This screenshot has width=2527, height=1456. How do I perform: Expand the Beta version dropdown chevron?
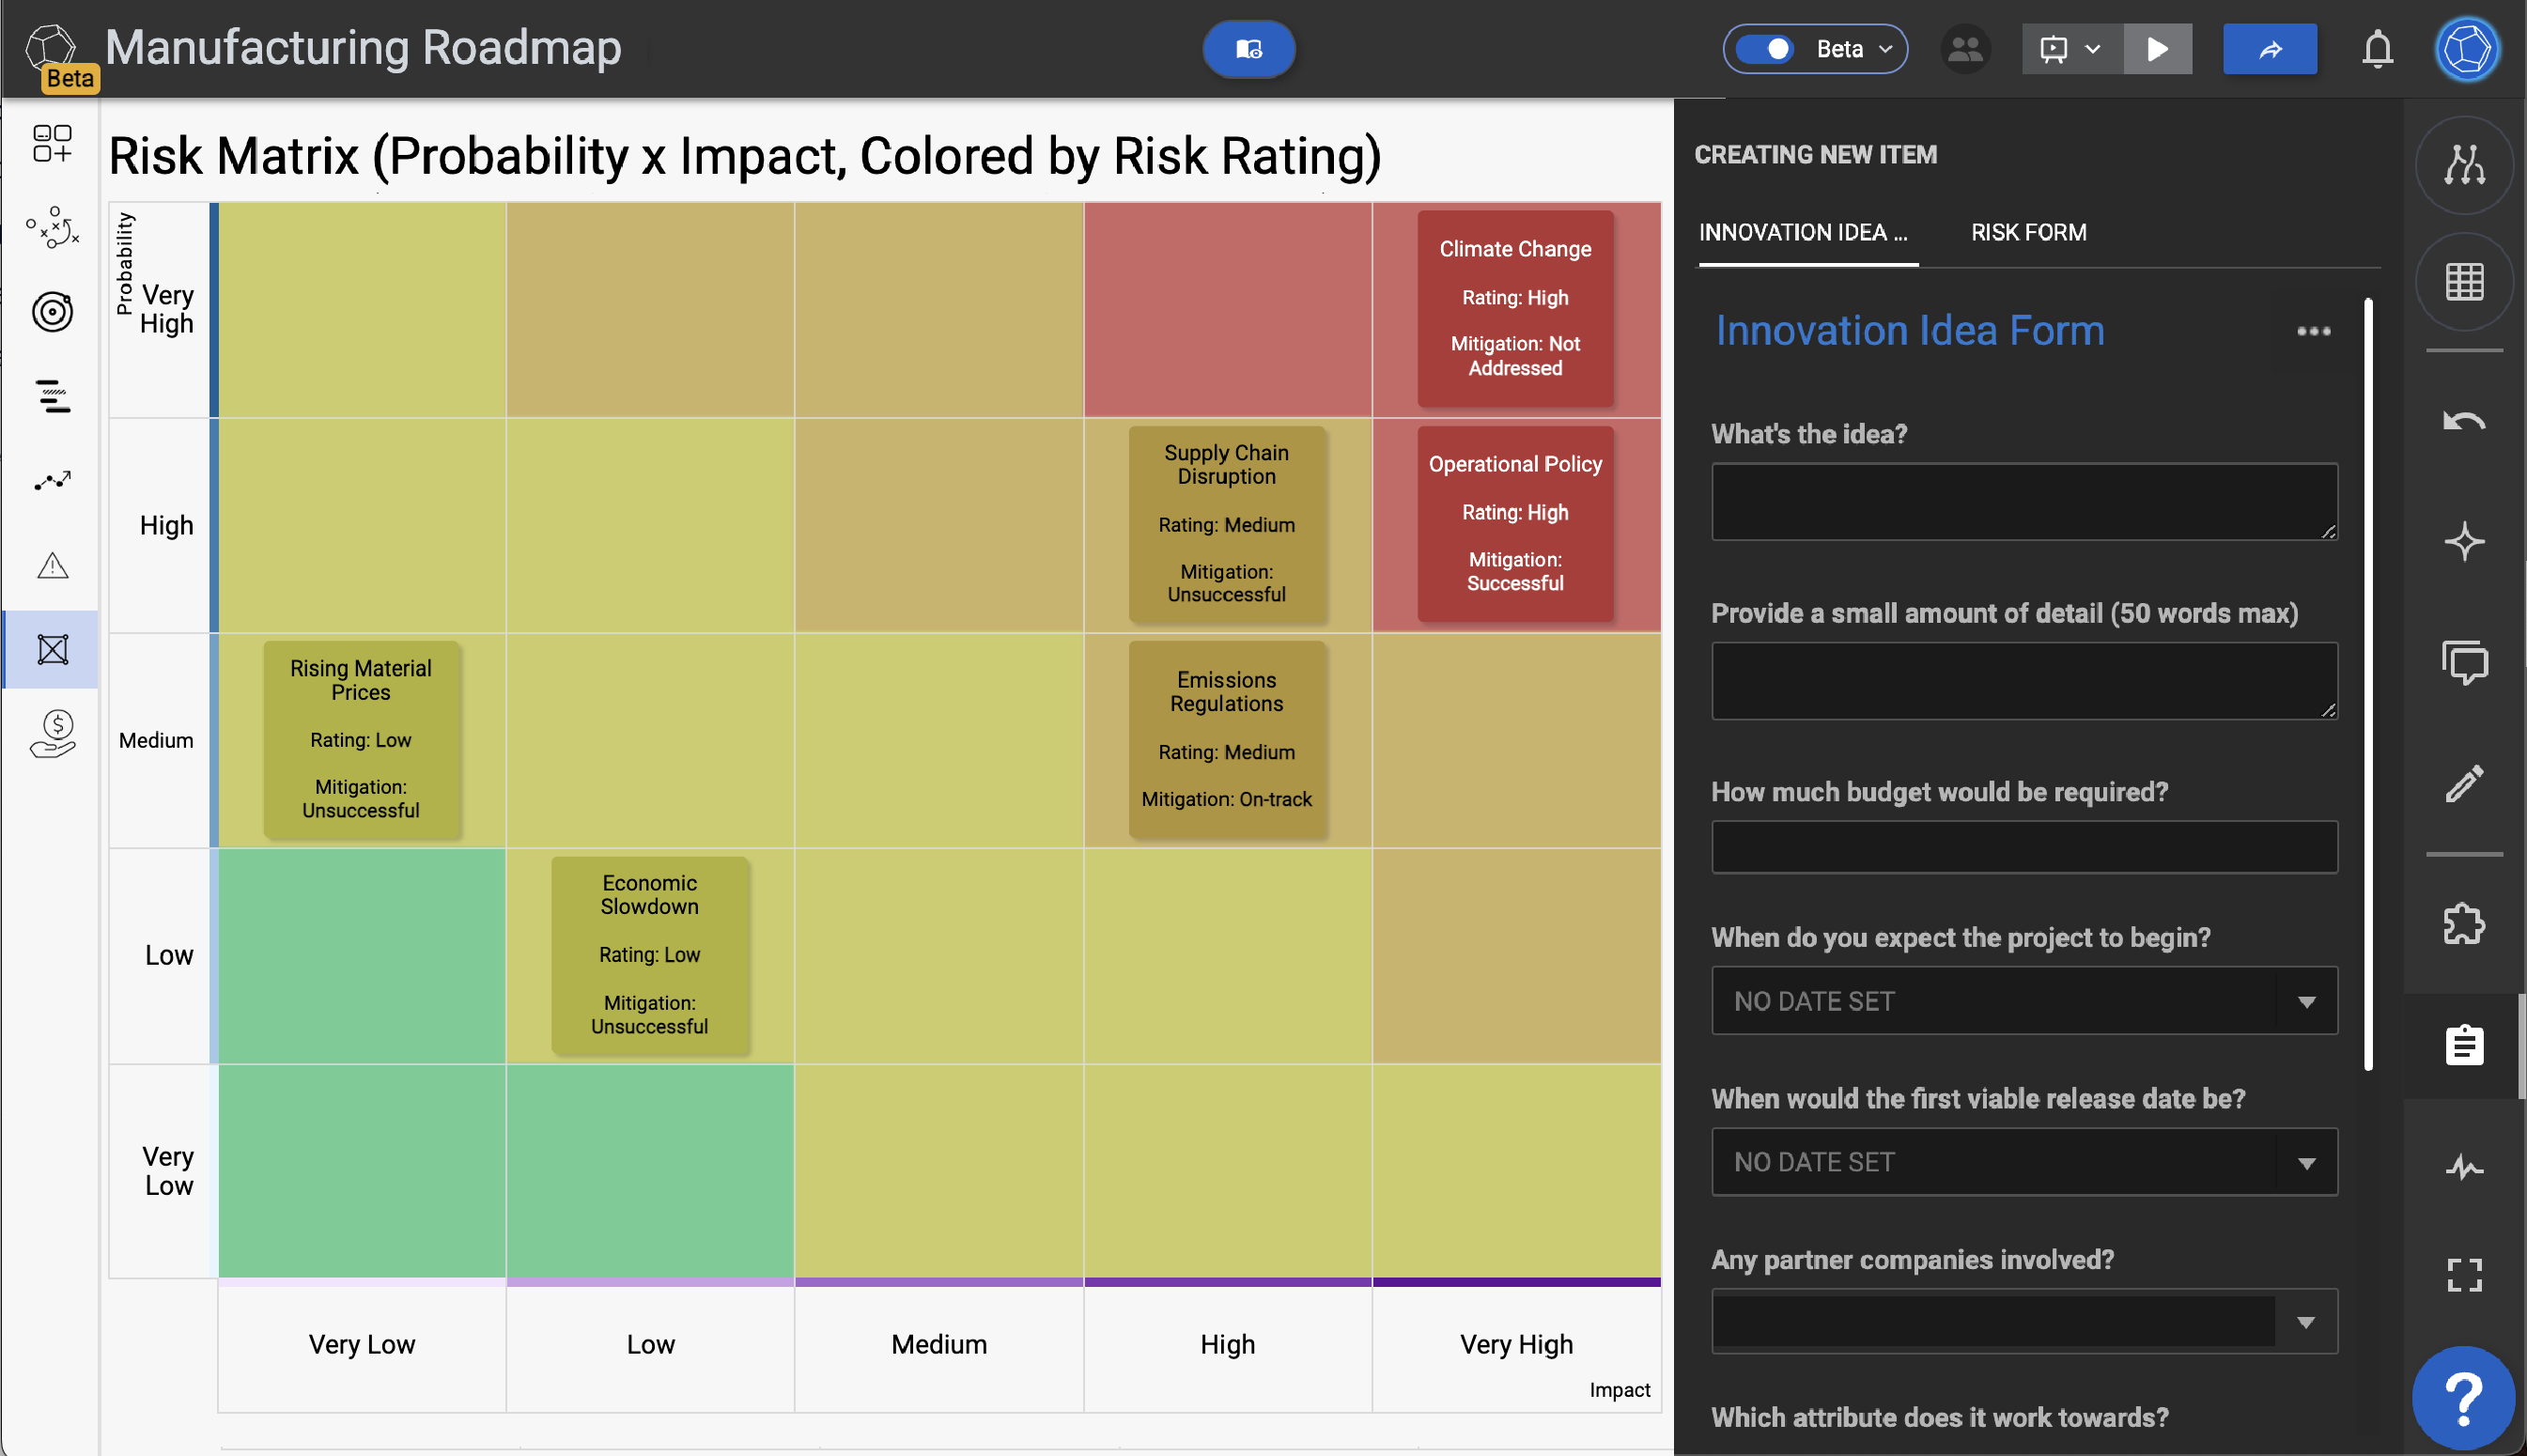1886,49
